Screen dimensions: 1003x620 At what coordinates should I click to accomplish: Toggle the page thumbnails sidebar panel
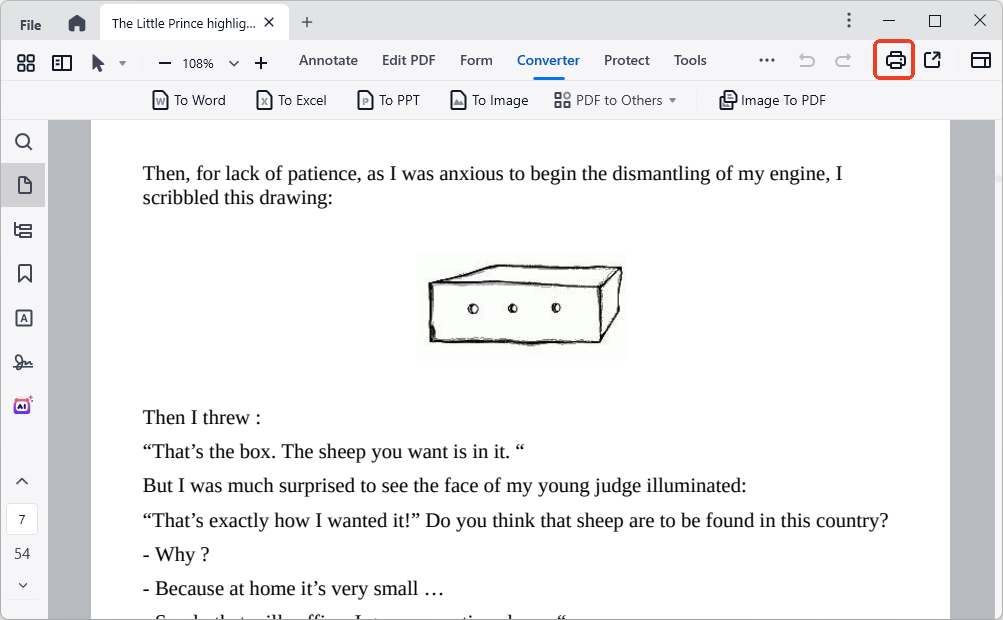click(24, 186)
